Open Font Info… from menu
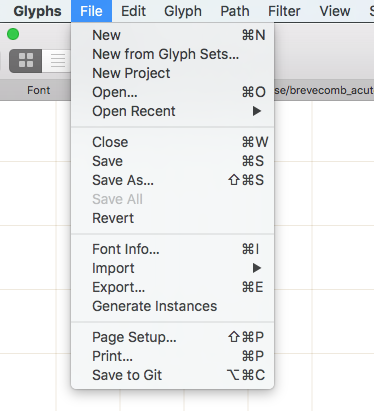The image size is (374, 411). tap(173, 249)
